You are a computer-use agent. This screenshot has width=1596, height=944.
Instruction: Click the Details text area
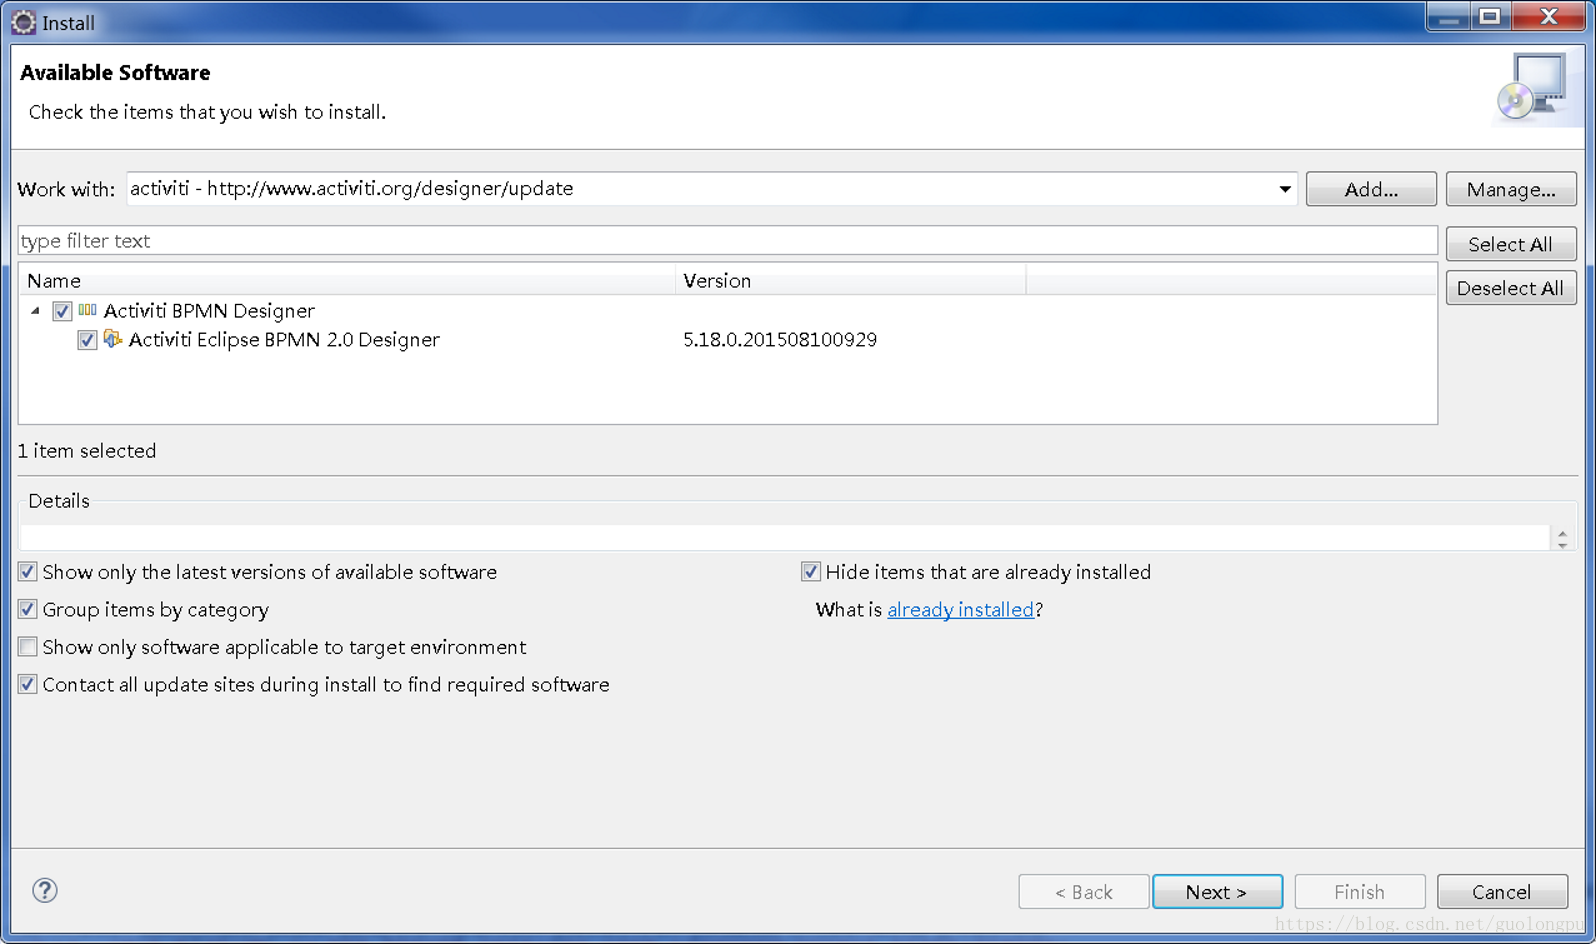click(785, 537)
